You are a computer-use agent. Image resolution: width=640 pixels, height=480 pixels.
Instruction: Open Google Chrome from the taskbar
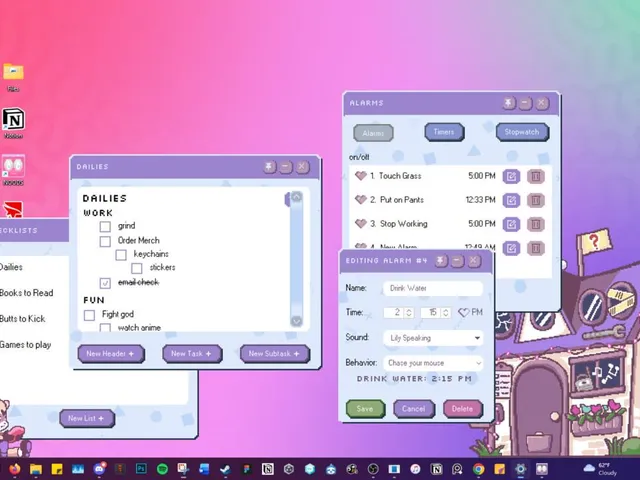pos(478,469)
